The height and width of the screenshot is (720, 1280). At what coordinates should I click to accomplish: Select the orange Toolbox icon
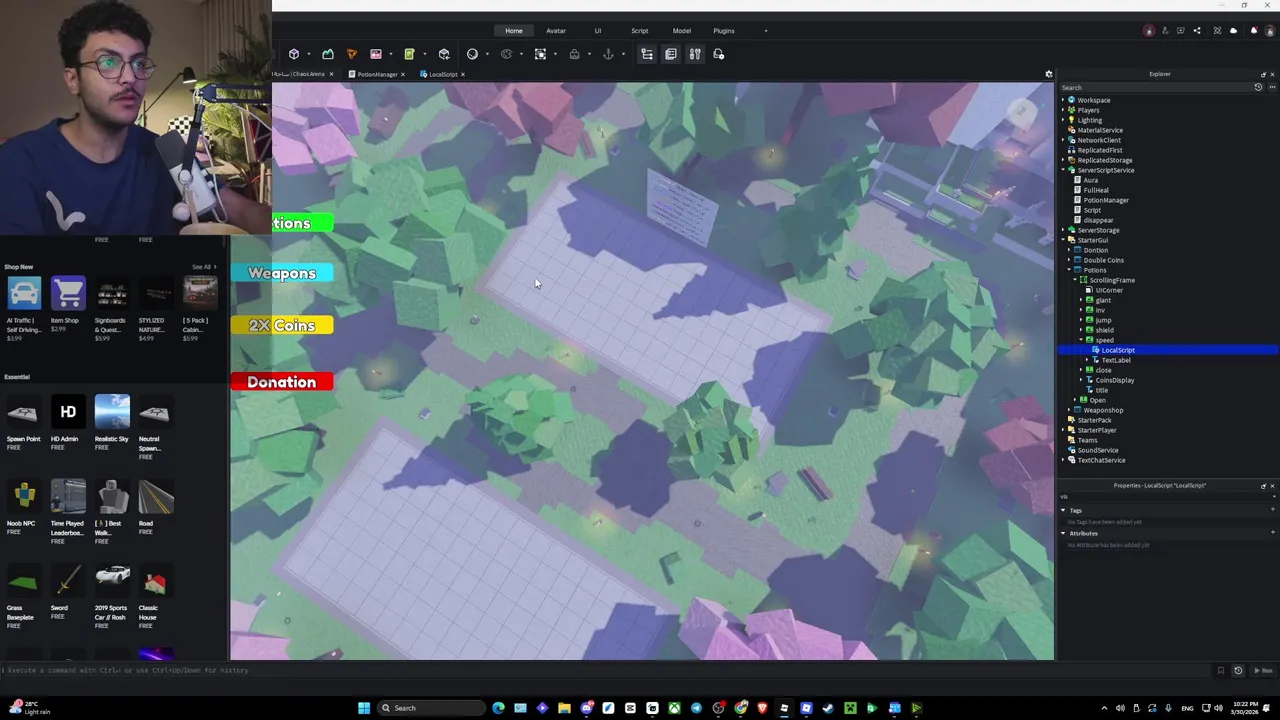[351, 54]
